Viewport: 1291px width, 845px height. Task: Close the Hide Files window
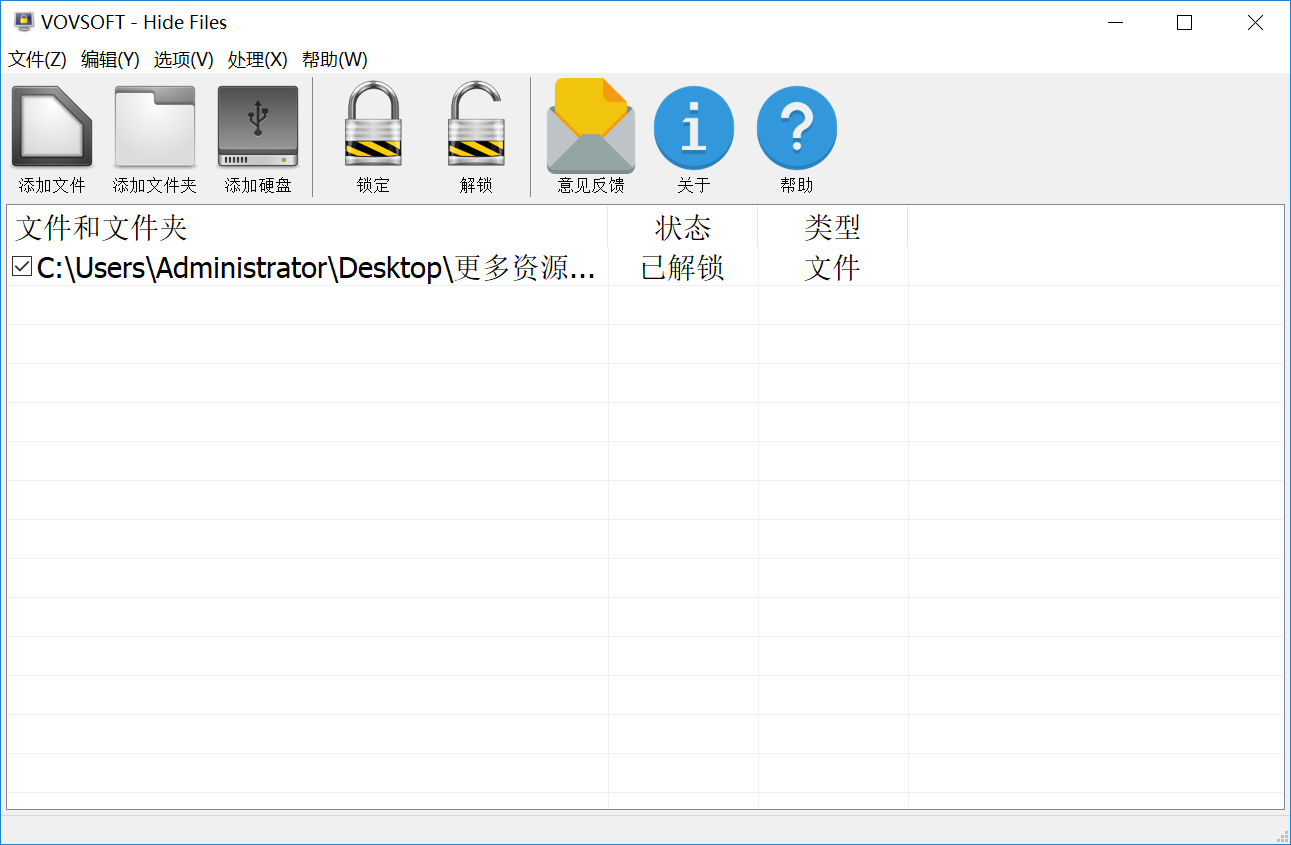(x=1255, y=23)
